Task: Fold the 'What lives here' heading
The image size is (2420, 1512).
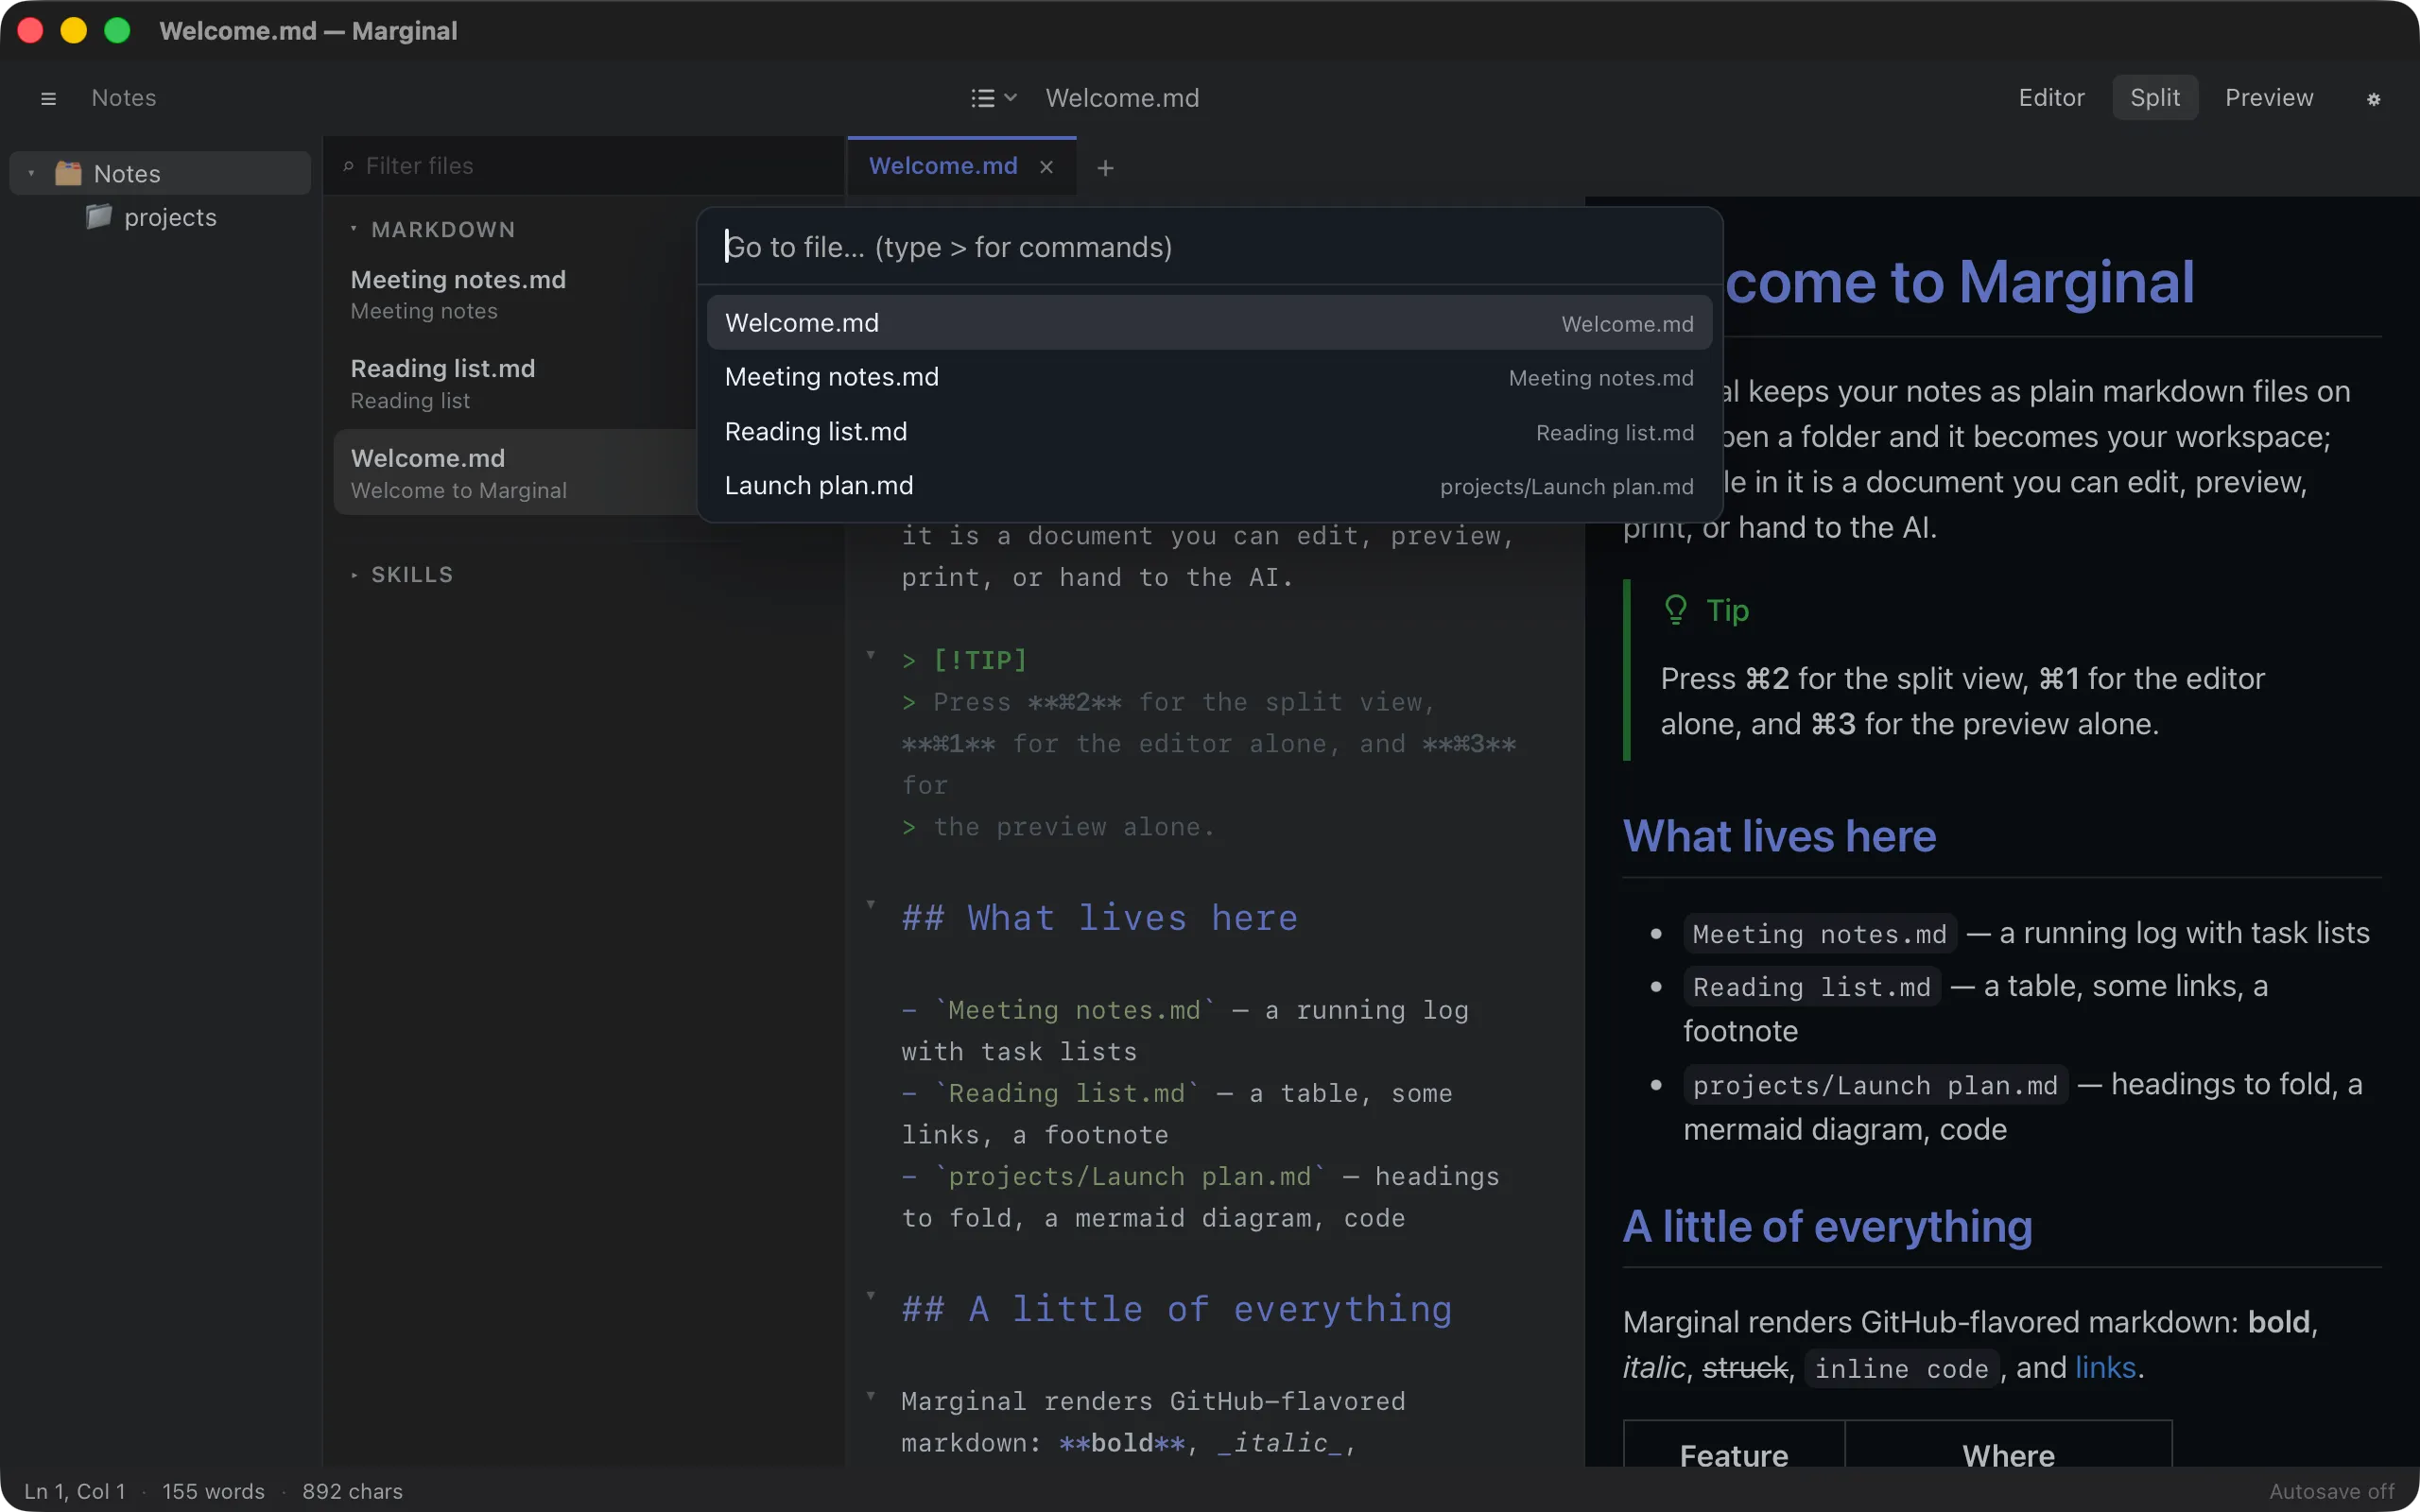Action: [871, 905]
